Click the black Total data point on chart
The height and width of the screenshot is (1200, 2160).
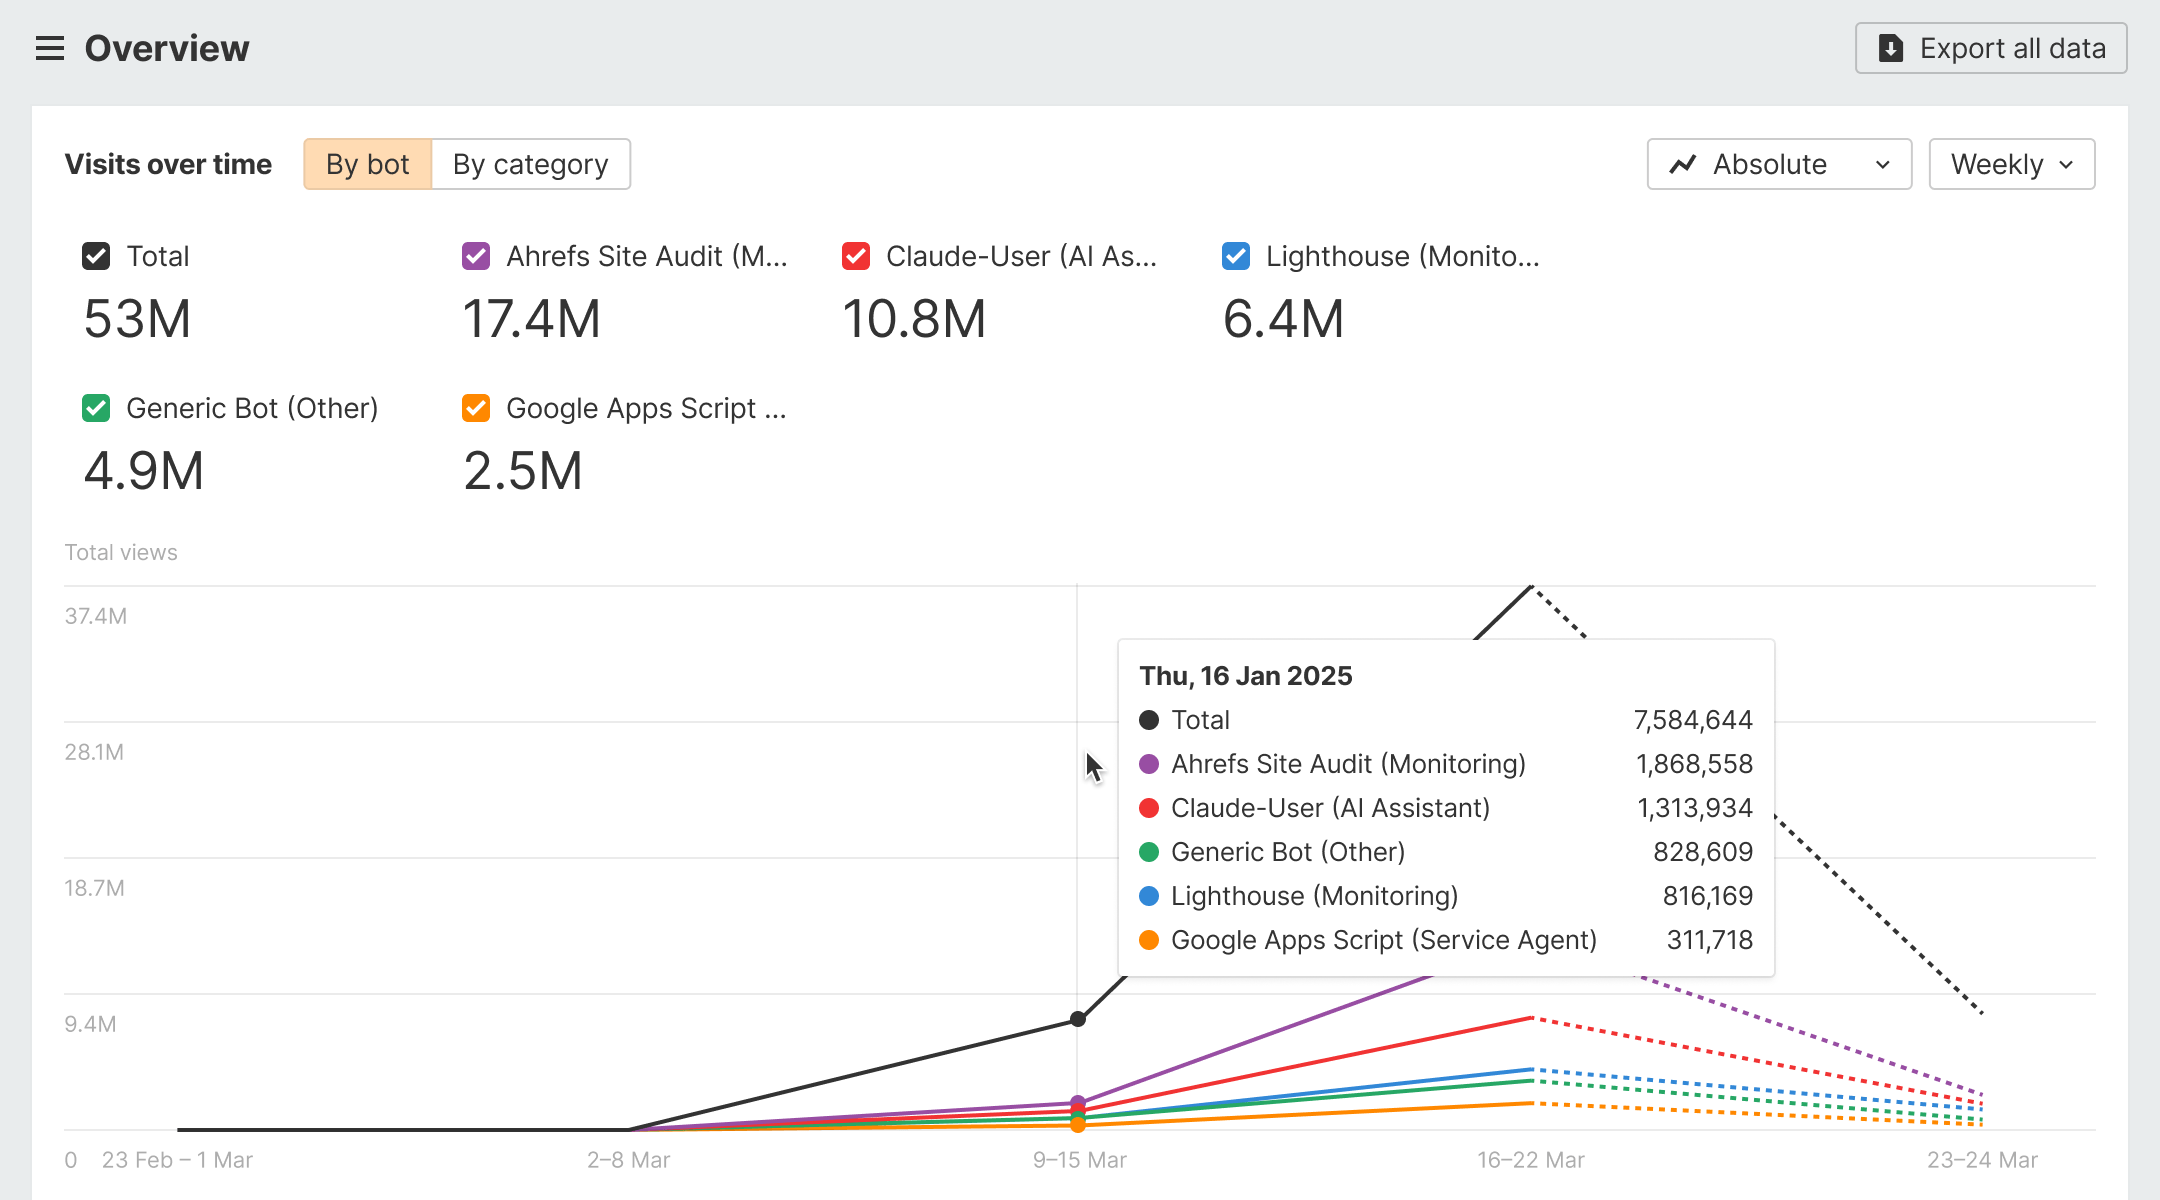(1078, 1019)
